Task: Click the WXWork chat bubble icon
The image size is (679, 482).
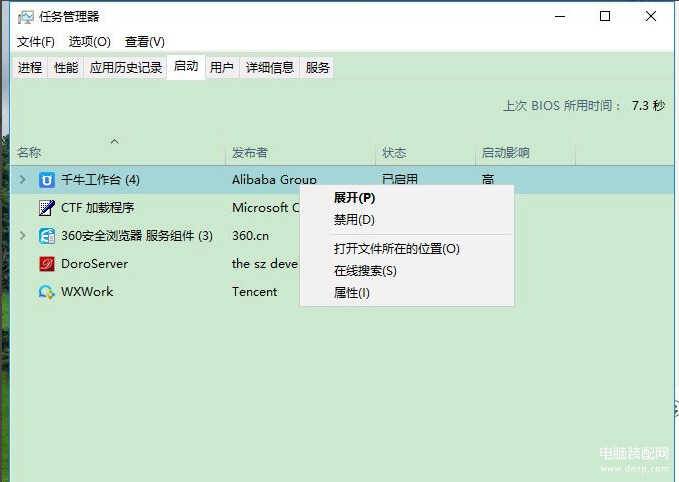Action: click(x=47, y=292)
